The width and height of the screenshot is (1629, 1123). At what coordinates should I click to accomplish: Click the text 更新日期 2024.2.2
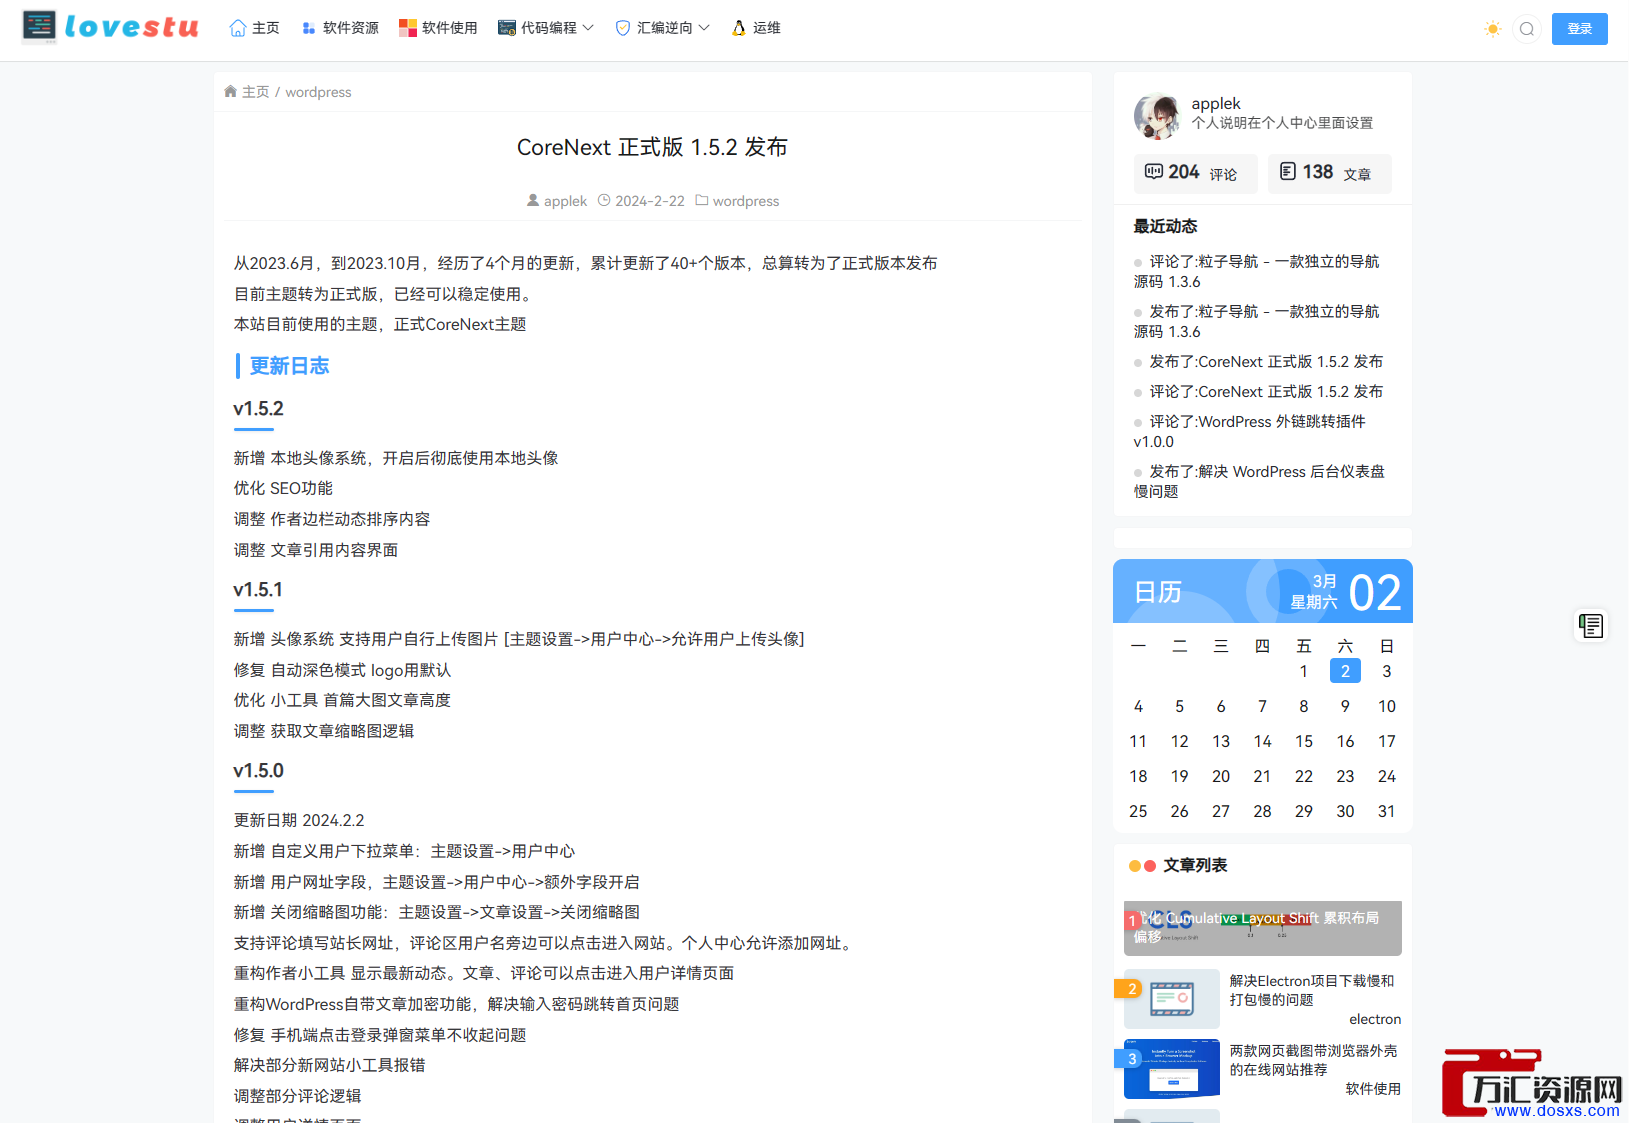click(x=299, y=820)
